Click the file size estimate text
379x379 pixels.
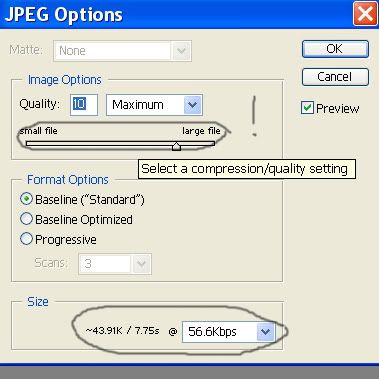(x=122, y=331)
